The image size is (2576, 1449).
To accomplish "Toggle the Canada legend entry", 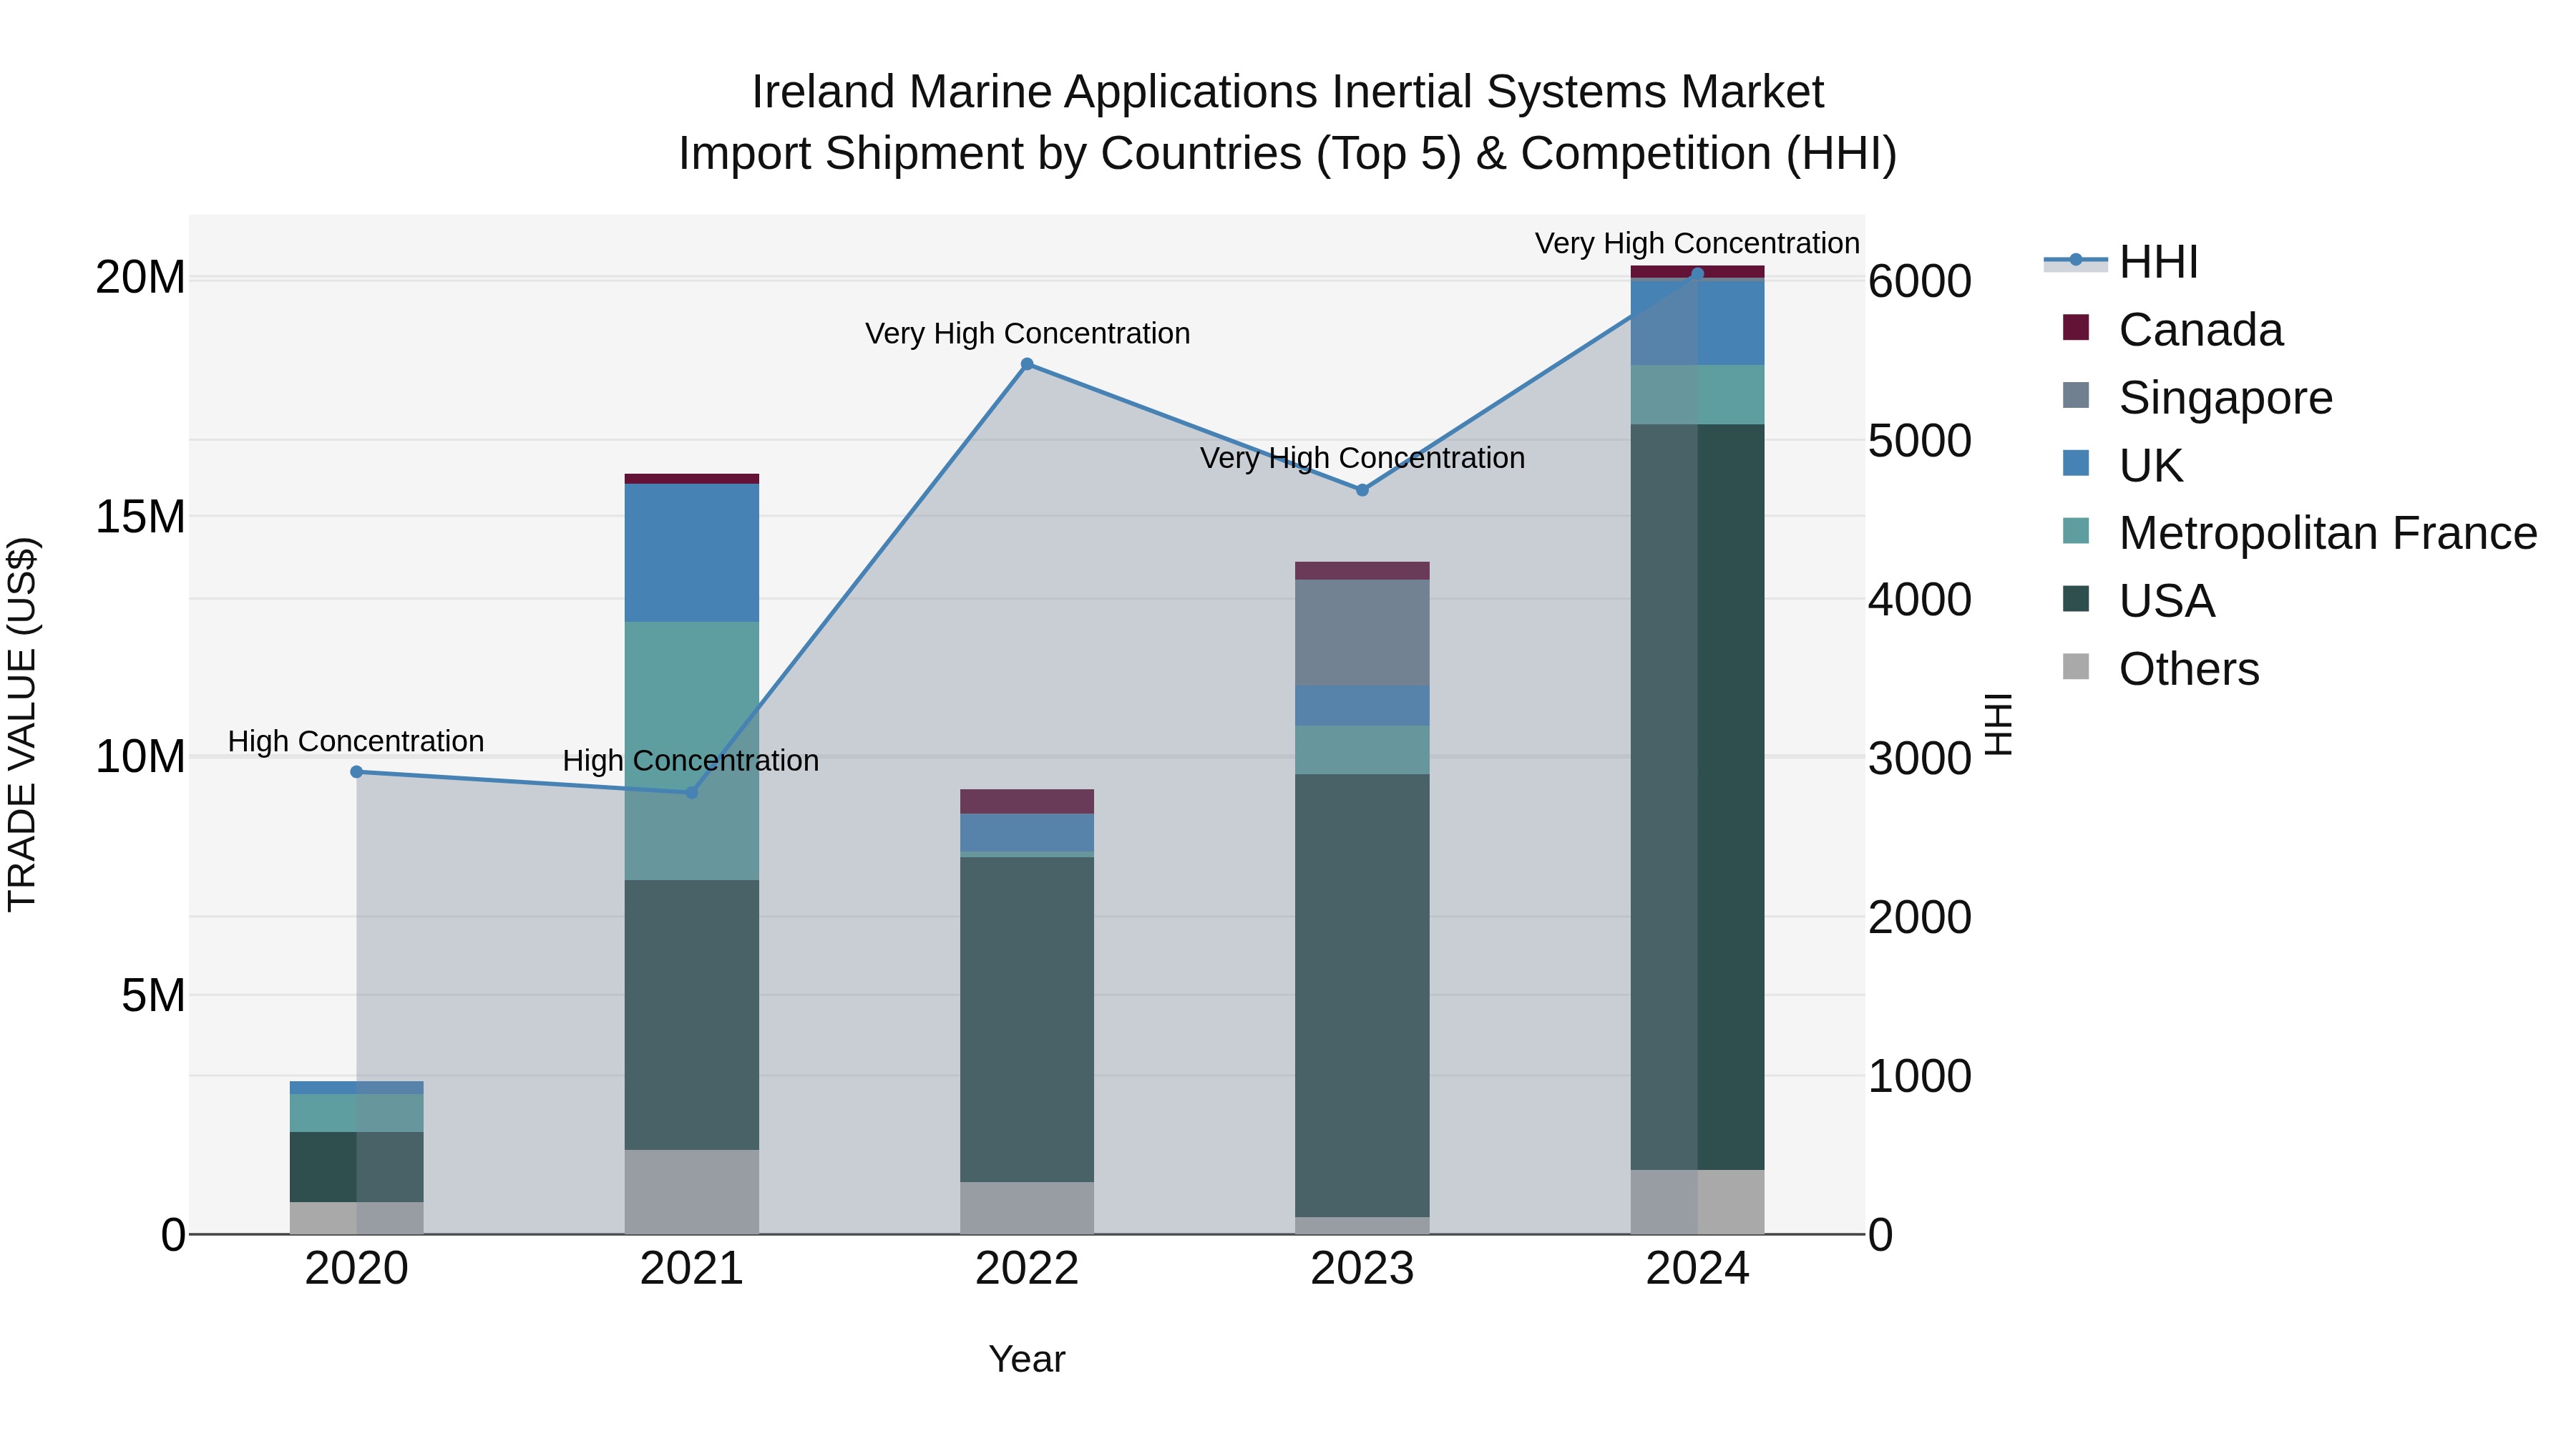I will 2173,329.
